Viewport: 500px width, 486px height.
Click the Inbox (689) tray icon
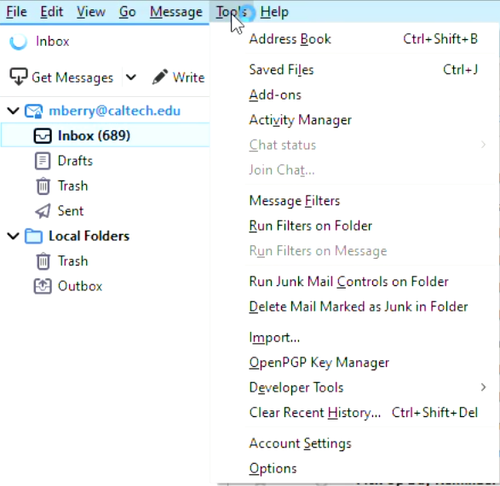click(x=43, y=136)
